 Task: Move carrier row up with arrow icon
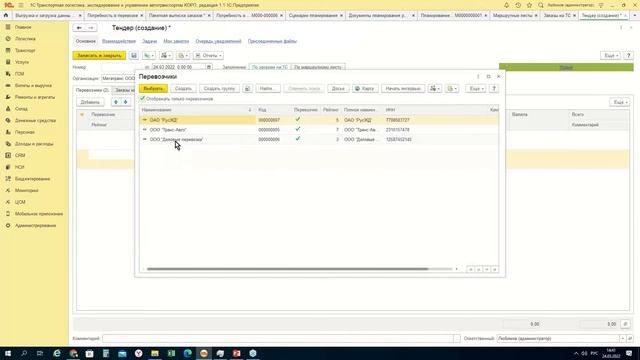click(116, 102)
